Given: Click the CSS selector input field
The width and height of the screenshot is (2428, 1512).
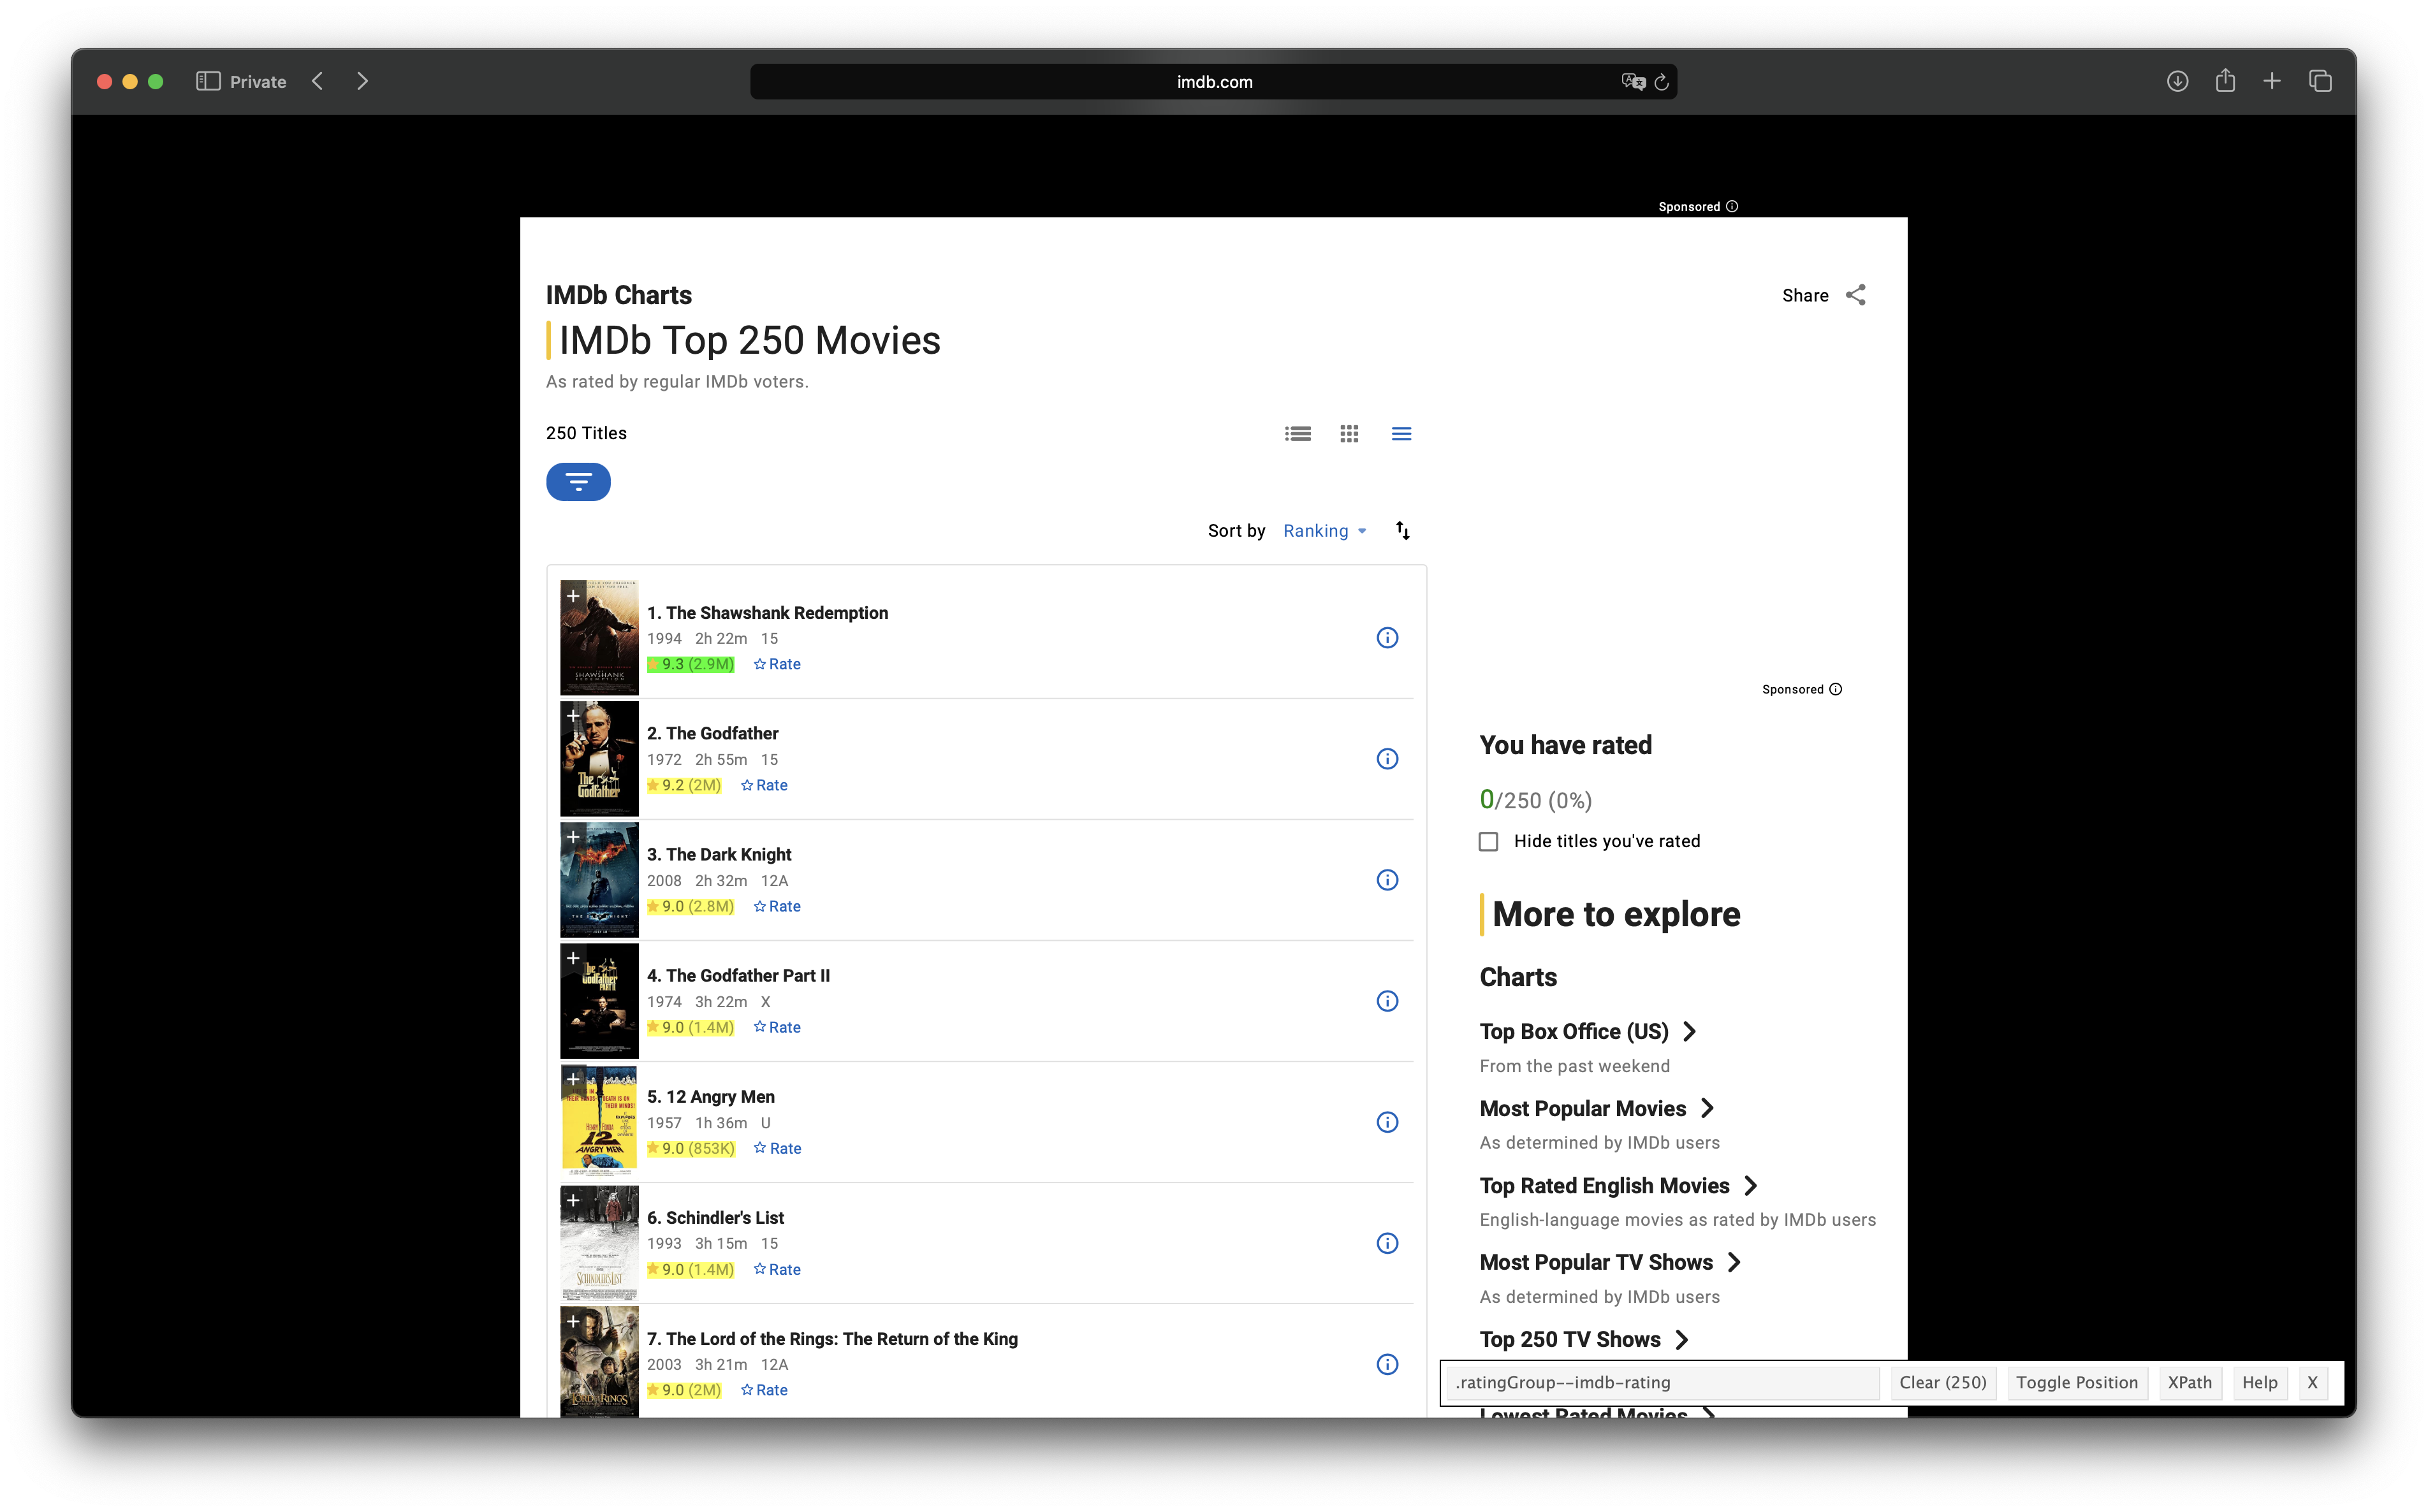Looking at the screenshot, I should click(x=1663, y=1382).
